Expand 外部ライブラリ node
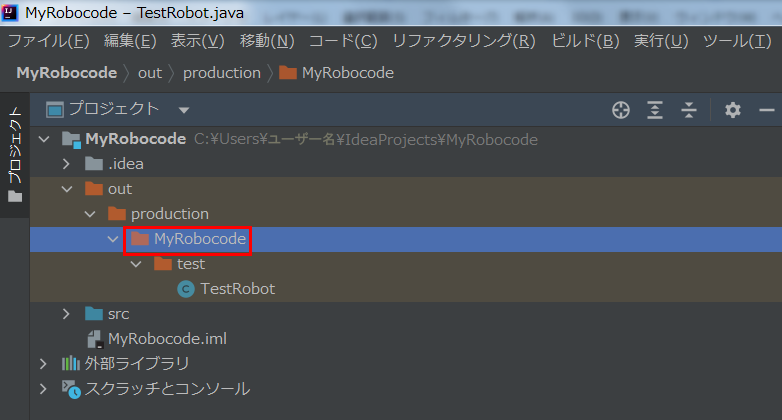 pos(43,363)
